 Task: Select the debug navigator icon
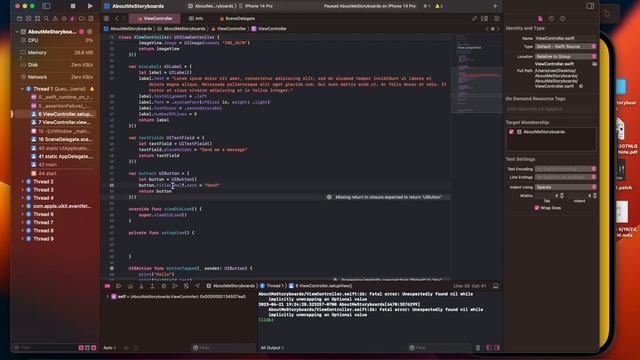coord(73,18)
